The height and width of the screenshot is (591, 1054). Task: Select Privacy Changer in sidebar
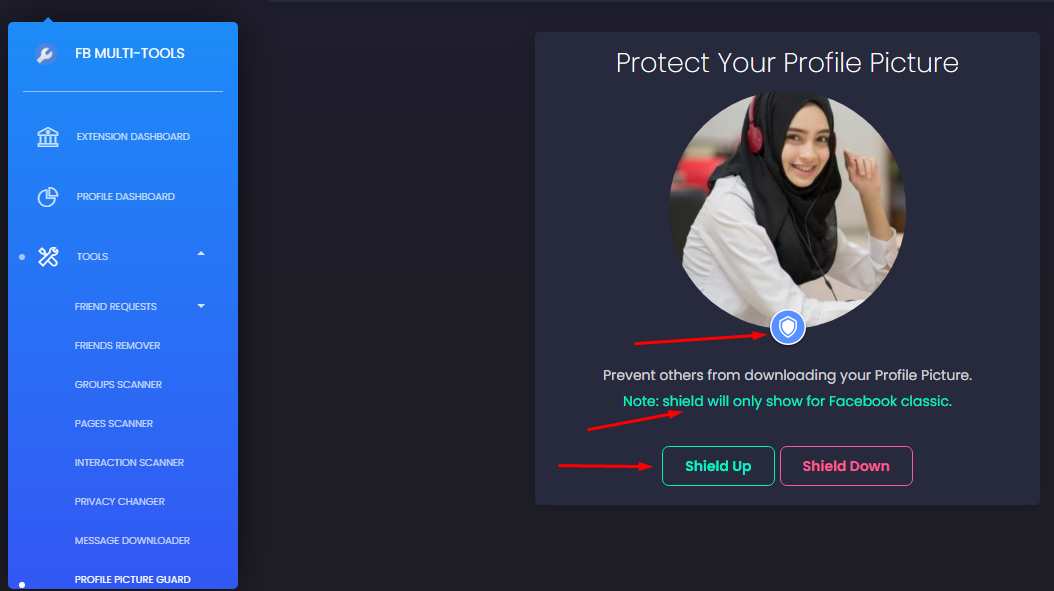coord(120,502)
